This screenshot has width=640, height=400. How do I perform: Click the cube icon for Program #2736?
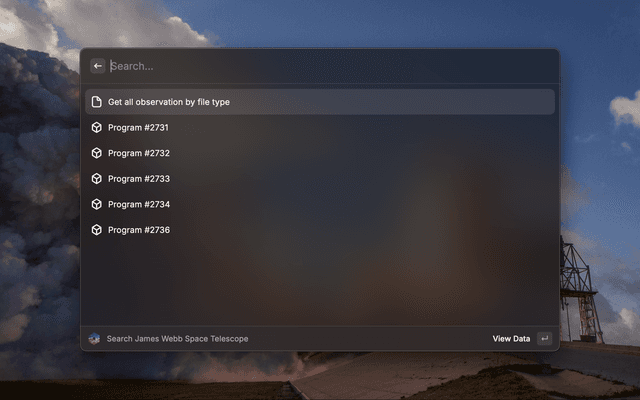coord(96,230)
